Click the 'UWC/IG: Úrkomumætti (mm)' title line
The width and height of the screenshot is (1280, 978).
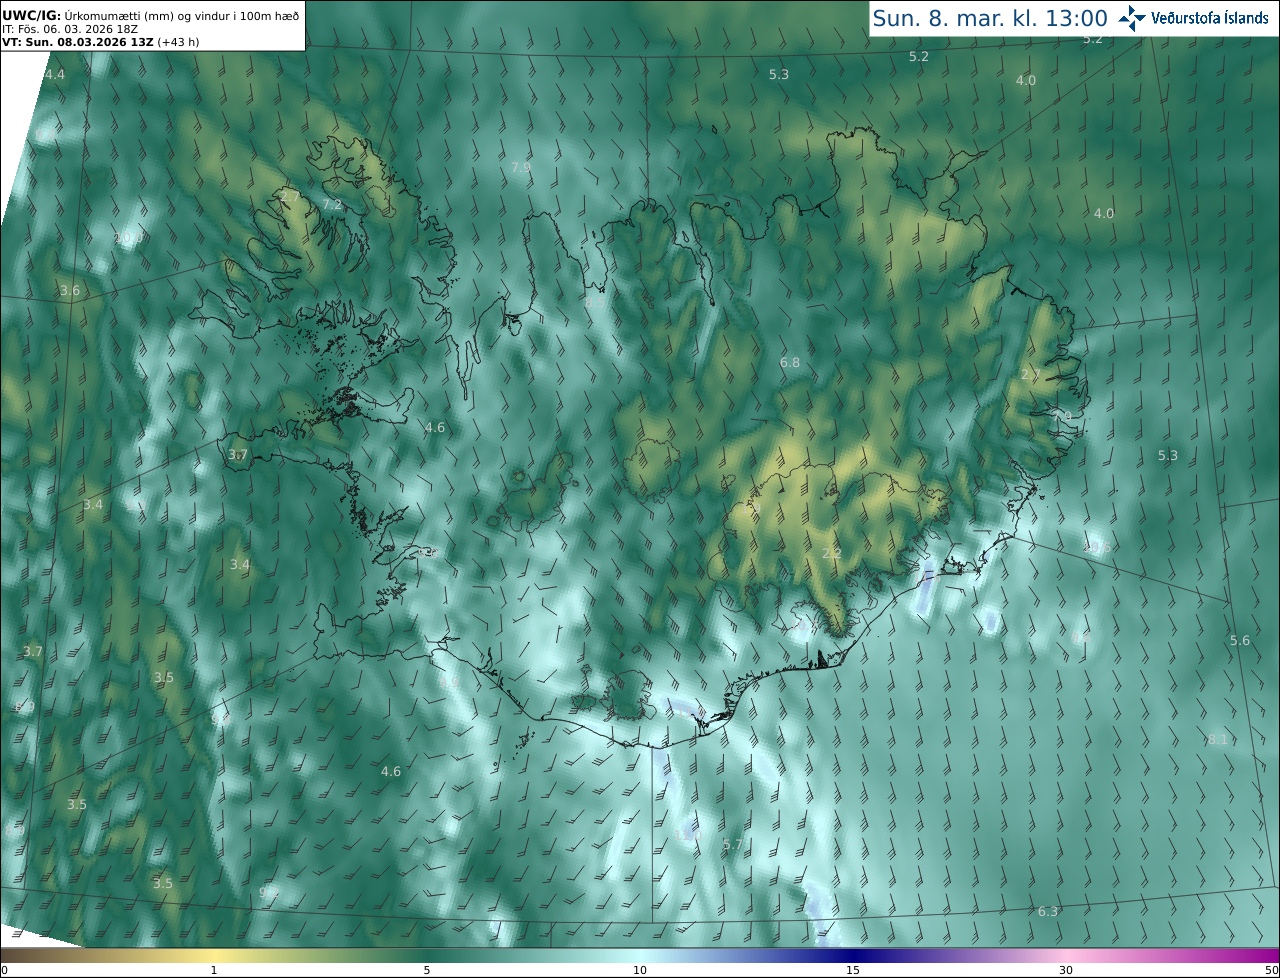(x=151, y=15)
